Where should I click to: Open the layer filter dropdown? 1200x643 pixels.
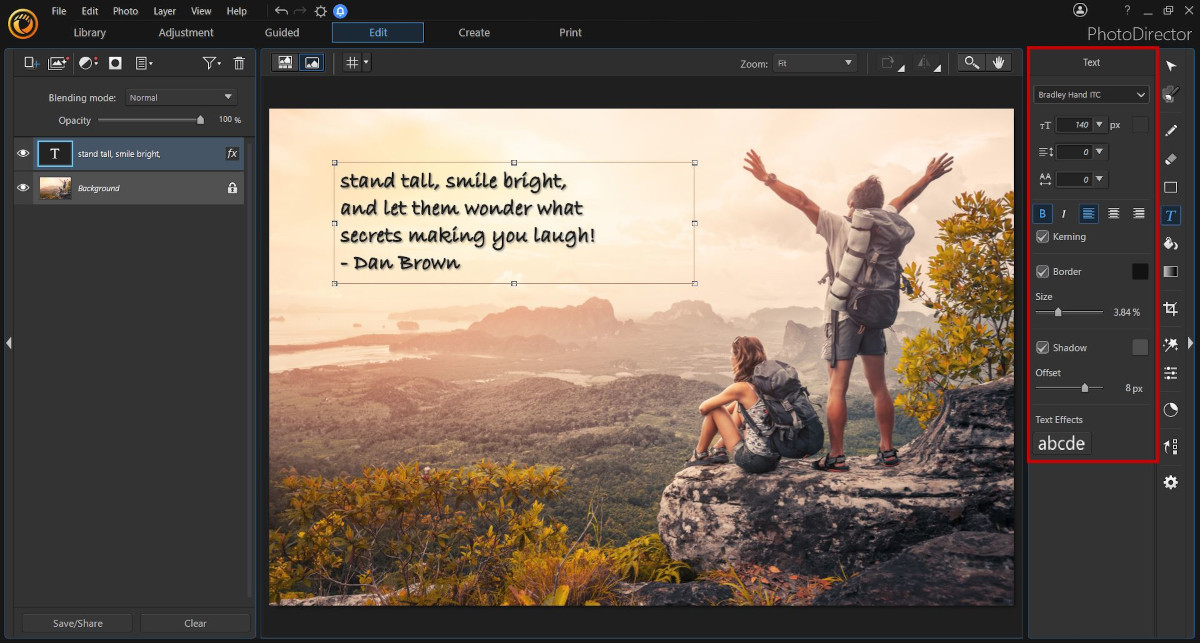click(211, 63)
